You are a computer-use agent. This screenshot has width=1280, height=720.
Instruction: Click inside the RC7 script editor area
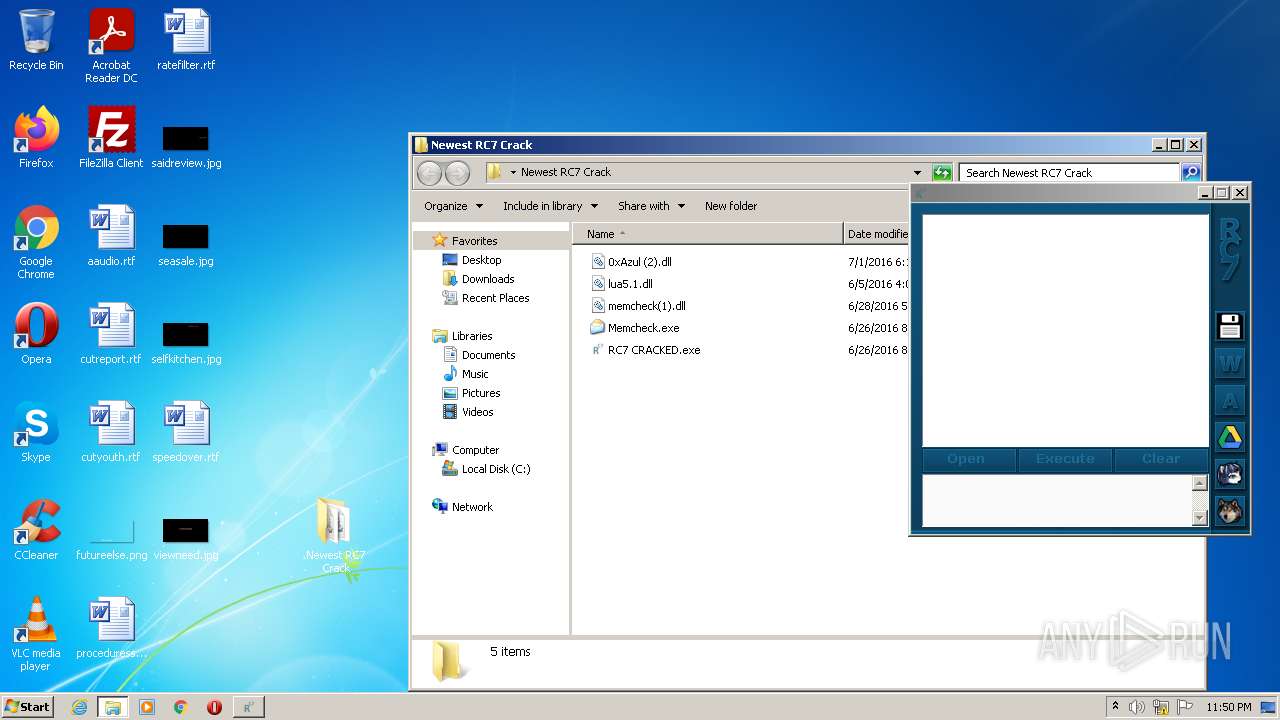click(x=1065, y=330)
